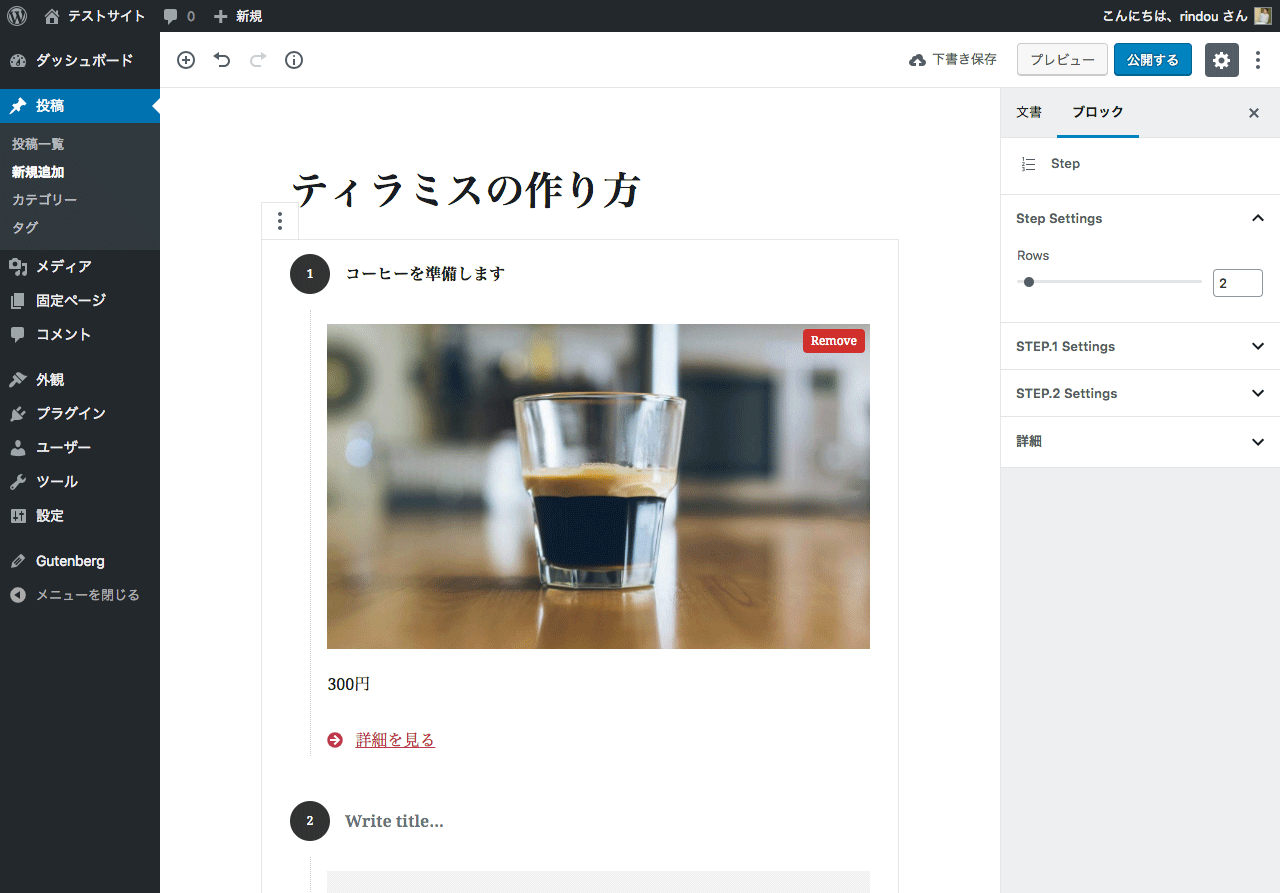This screenshot has height=893, width=1280.
Task: Click step 1 title コーヒーを準備します
Action: (x=425, y=274)
